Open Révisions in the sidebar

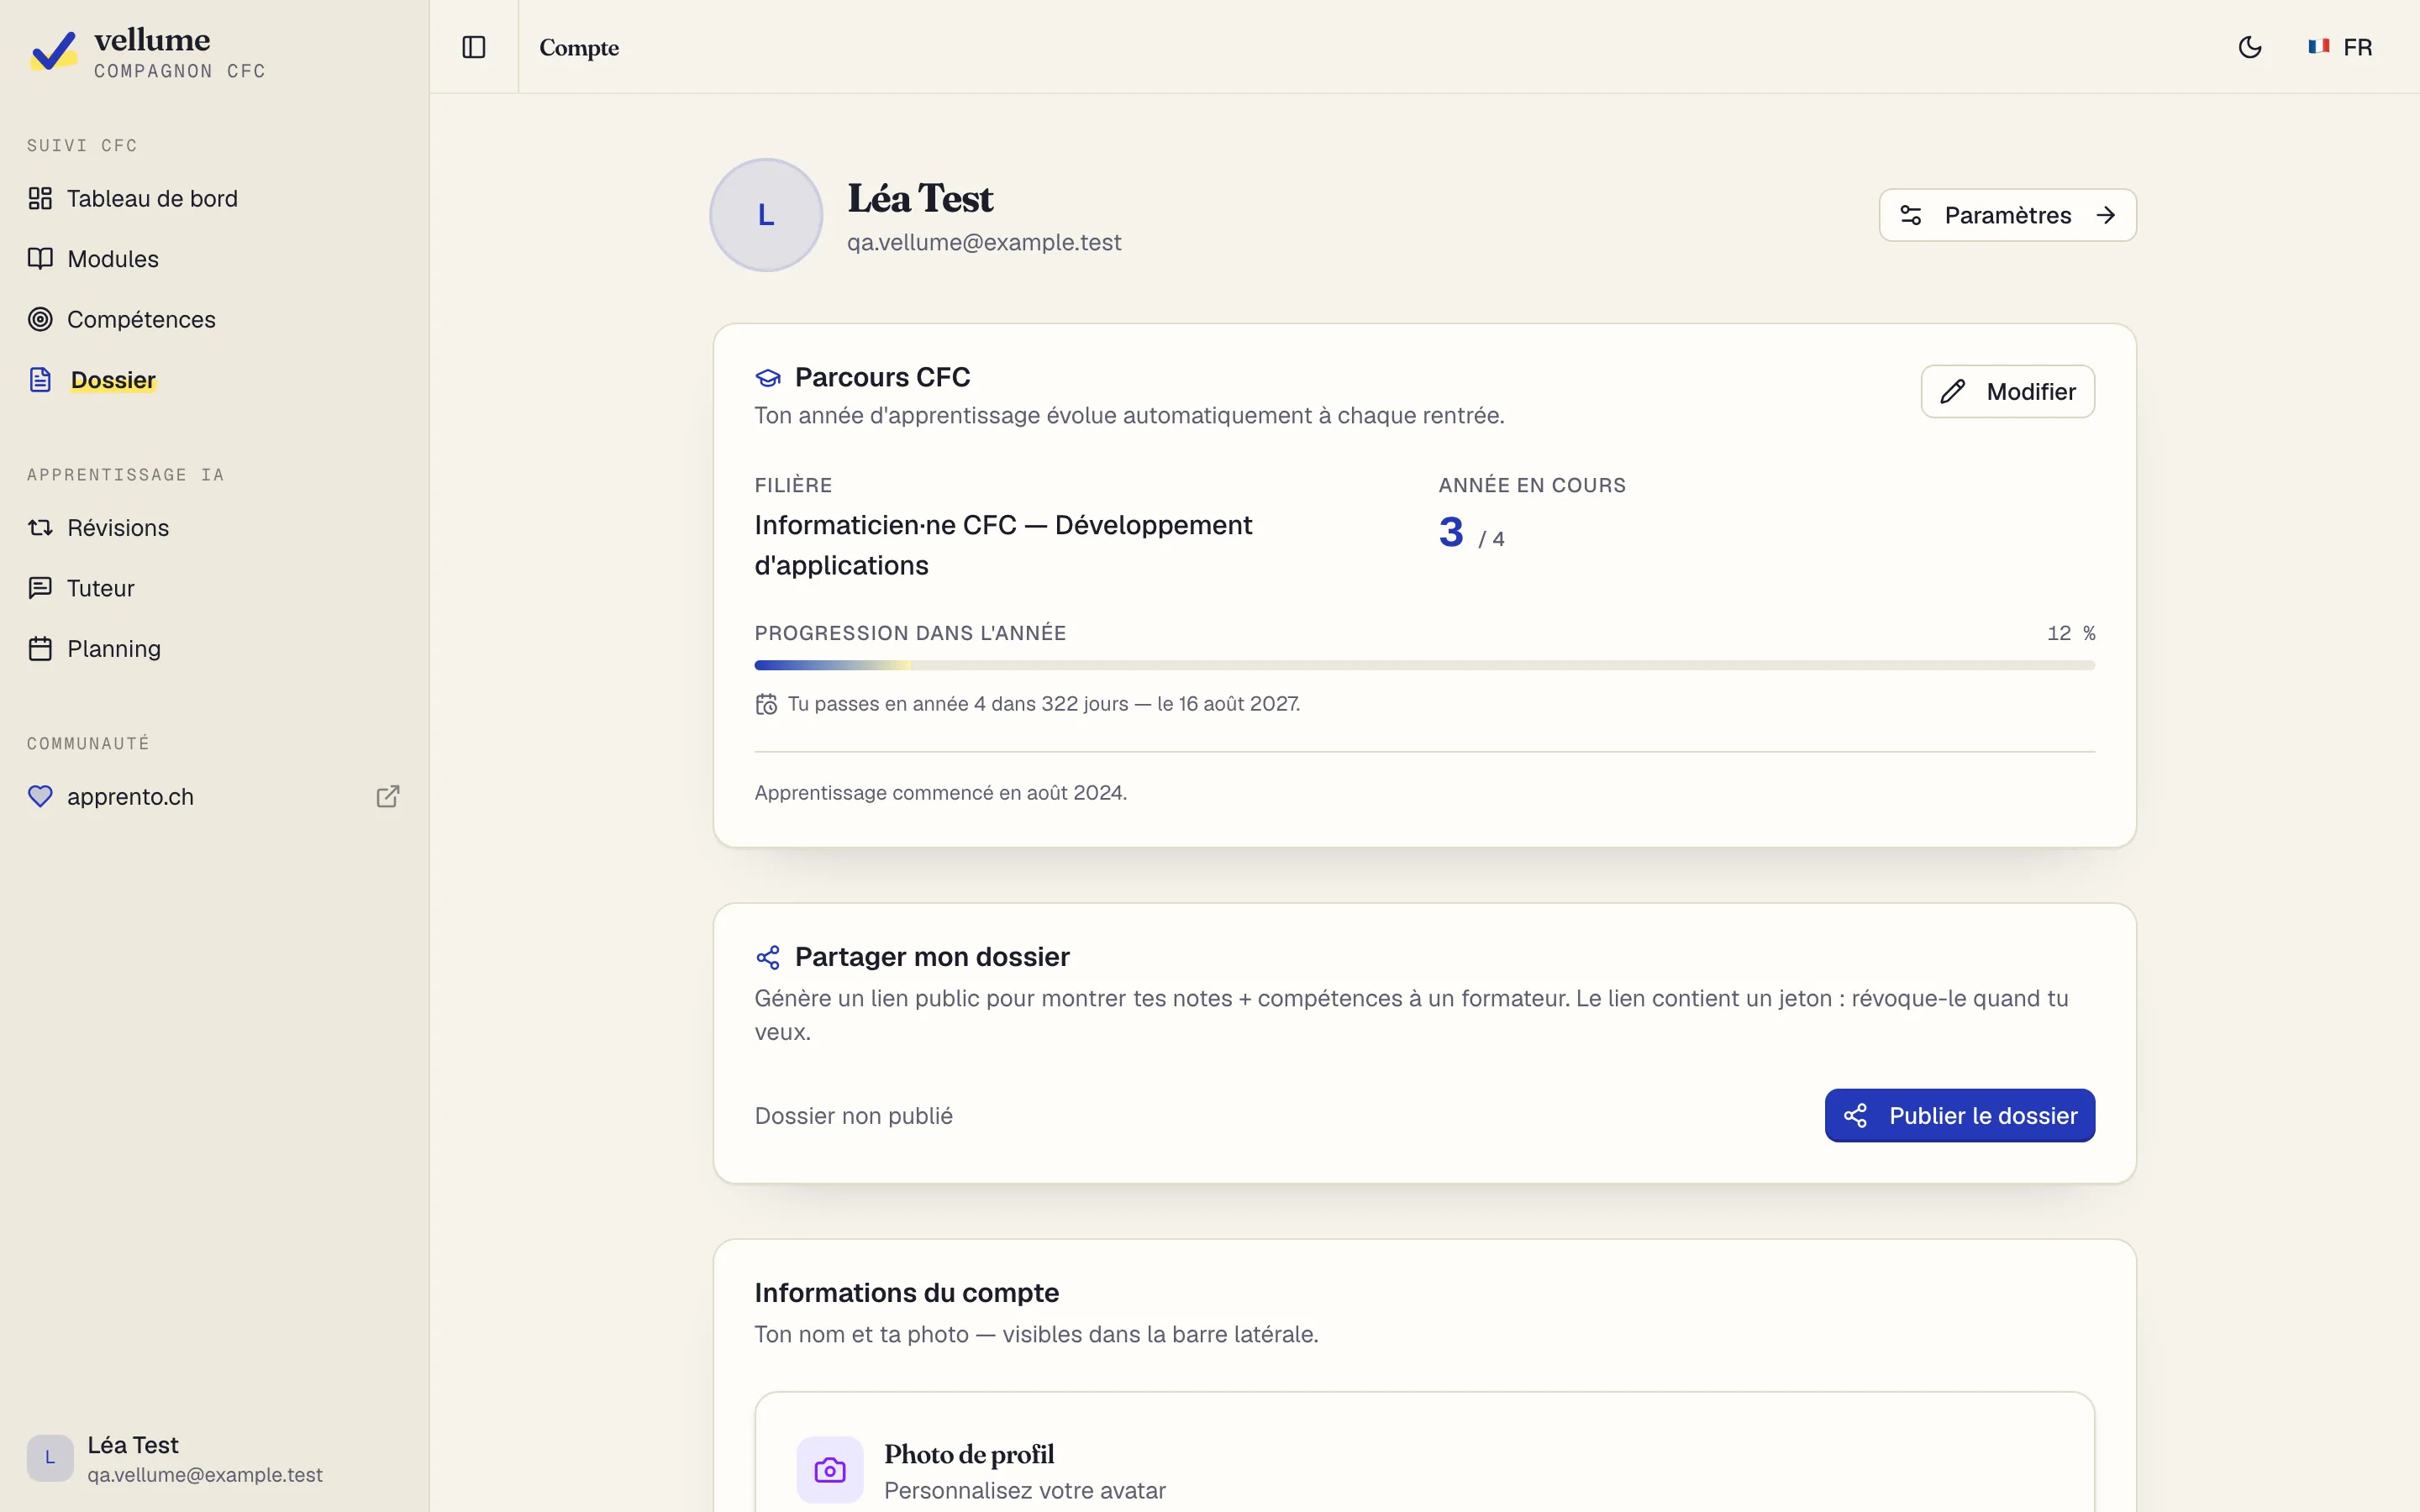pos(214,527)
